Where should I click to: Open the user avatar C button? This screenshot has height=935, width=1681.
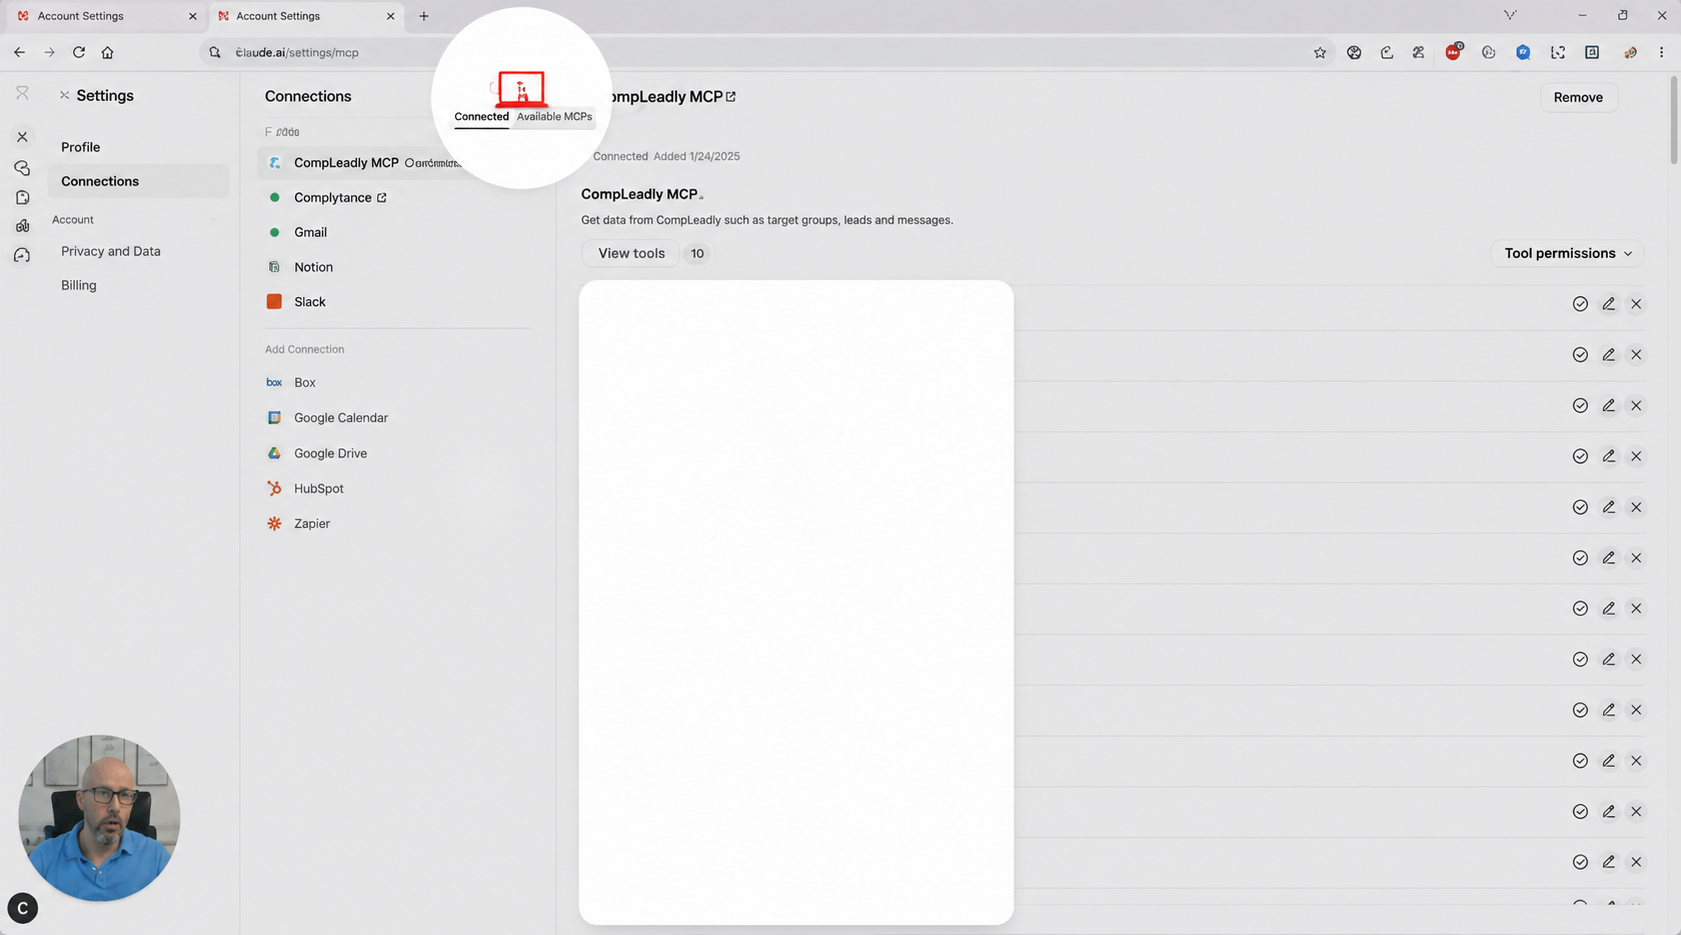23,908
